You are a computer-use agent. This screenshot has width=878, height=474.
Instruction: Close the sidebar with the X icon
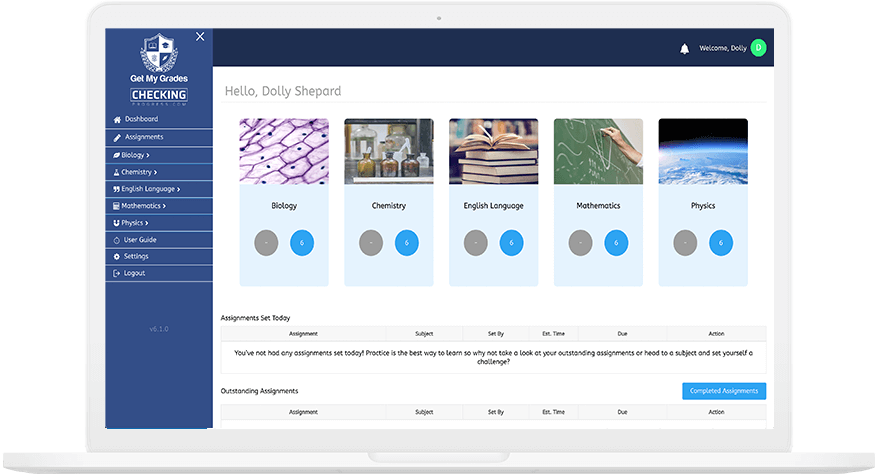[x=200, y=37]
